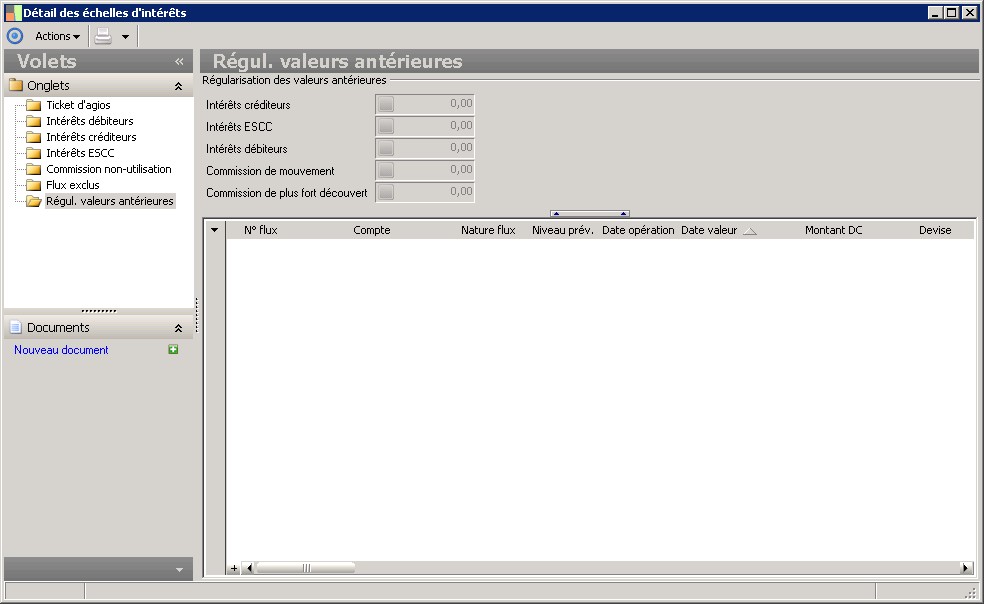Toggle the Intérêts débiteurs checkbox in form
This screenshot has height=604, width=984.
386,148
